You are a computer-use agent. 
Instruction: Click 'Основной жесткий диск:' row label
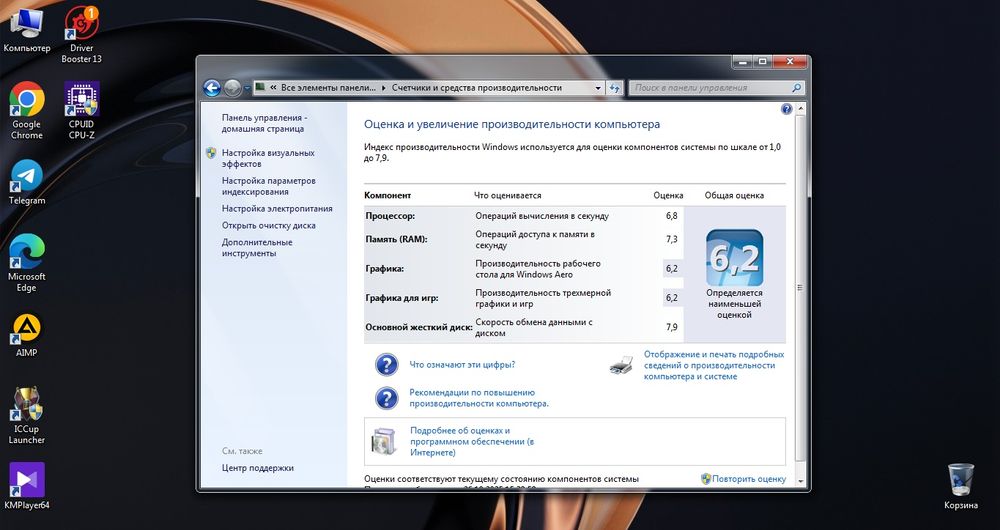pos(419,327)
